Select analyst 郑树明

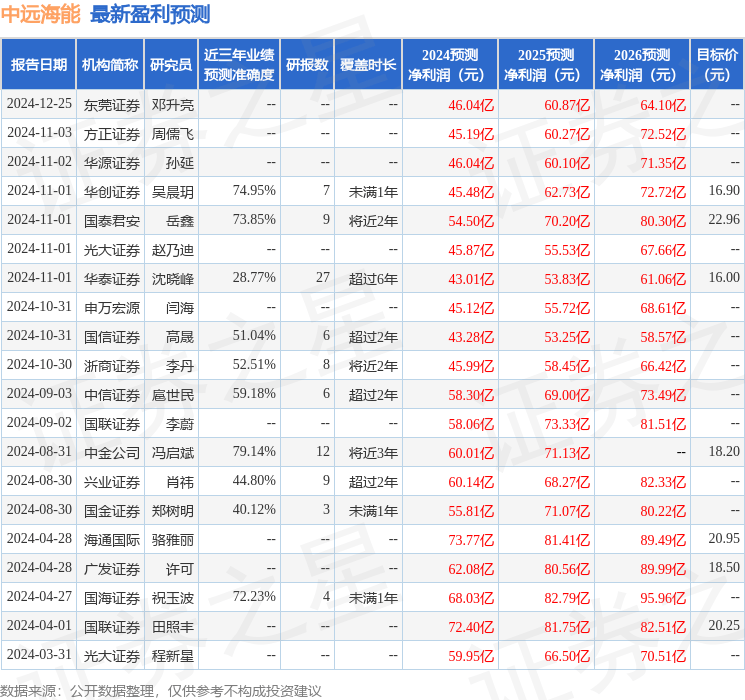[x=172, y=511]
